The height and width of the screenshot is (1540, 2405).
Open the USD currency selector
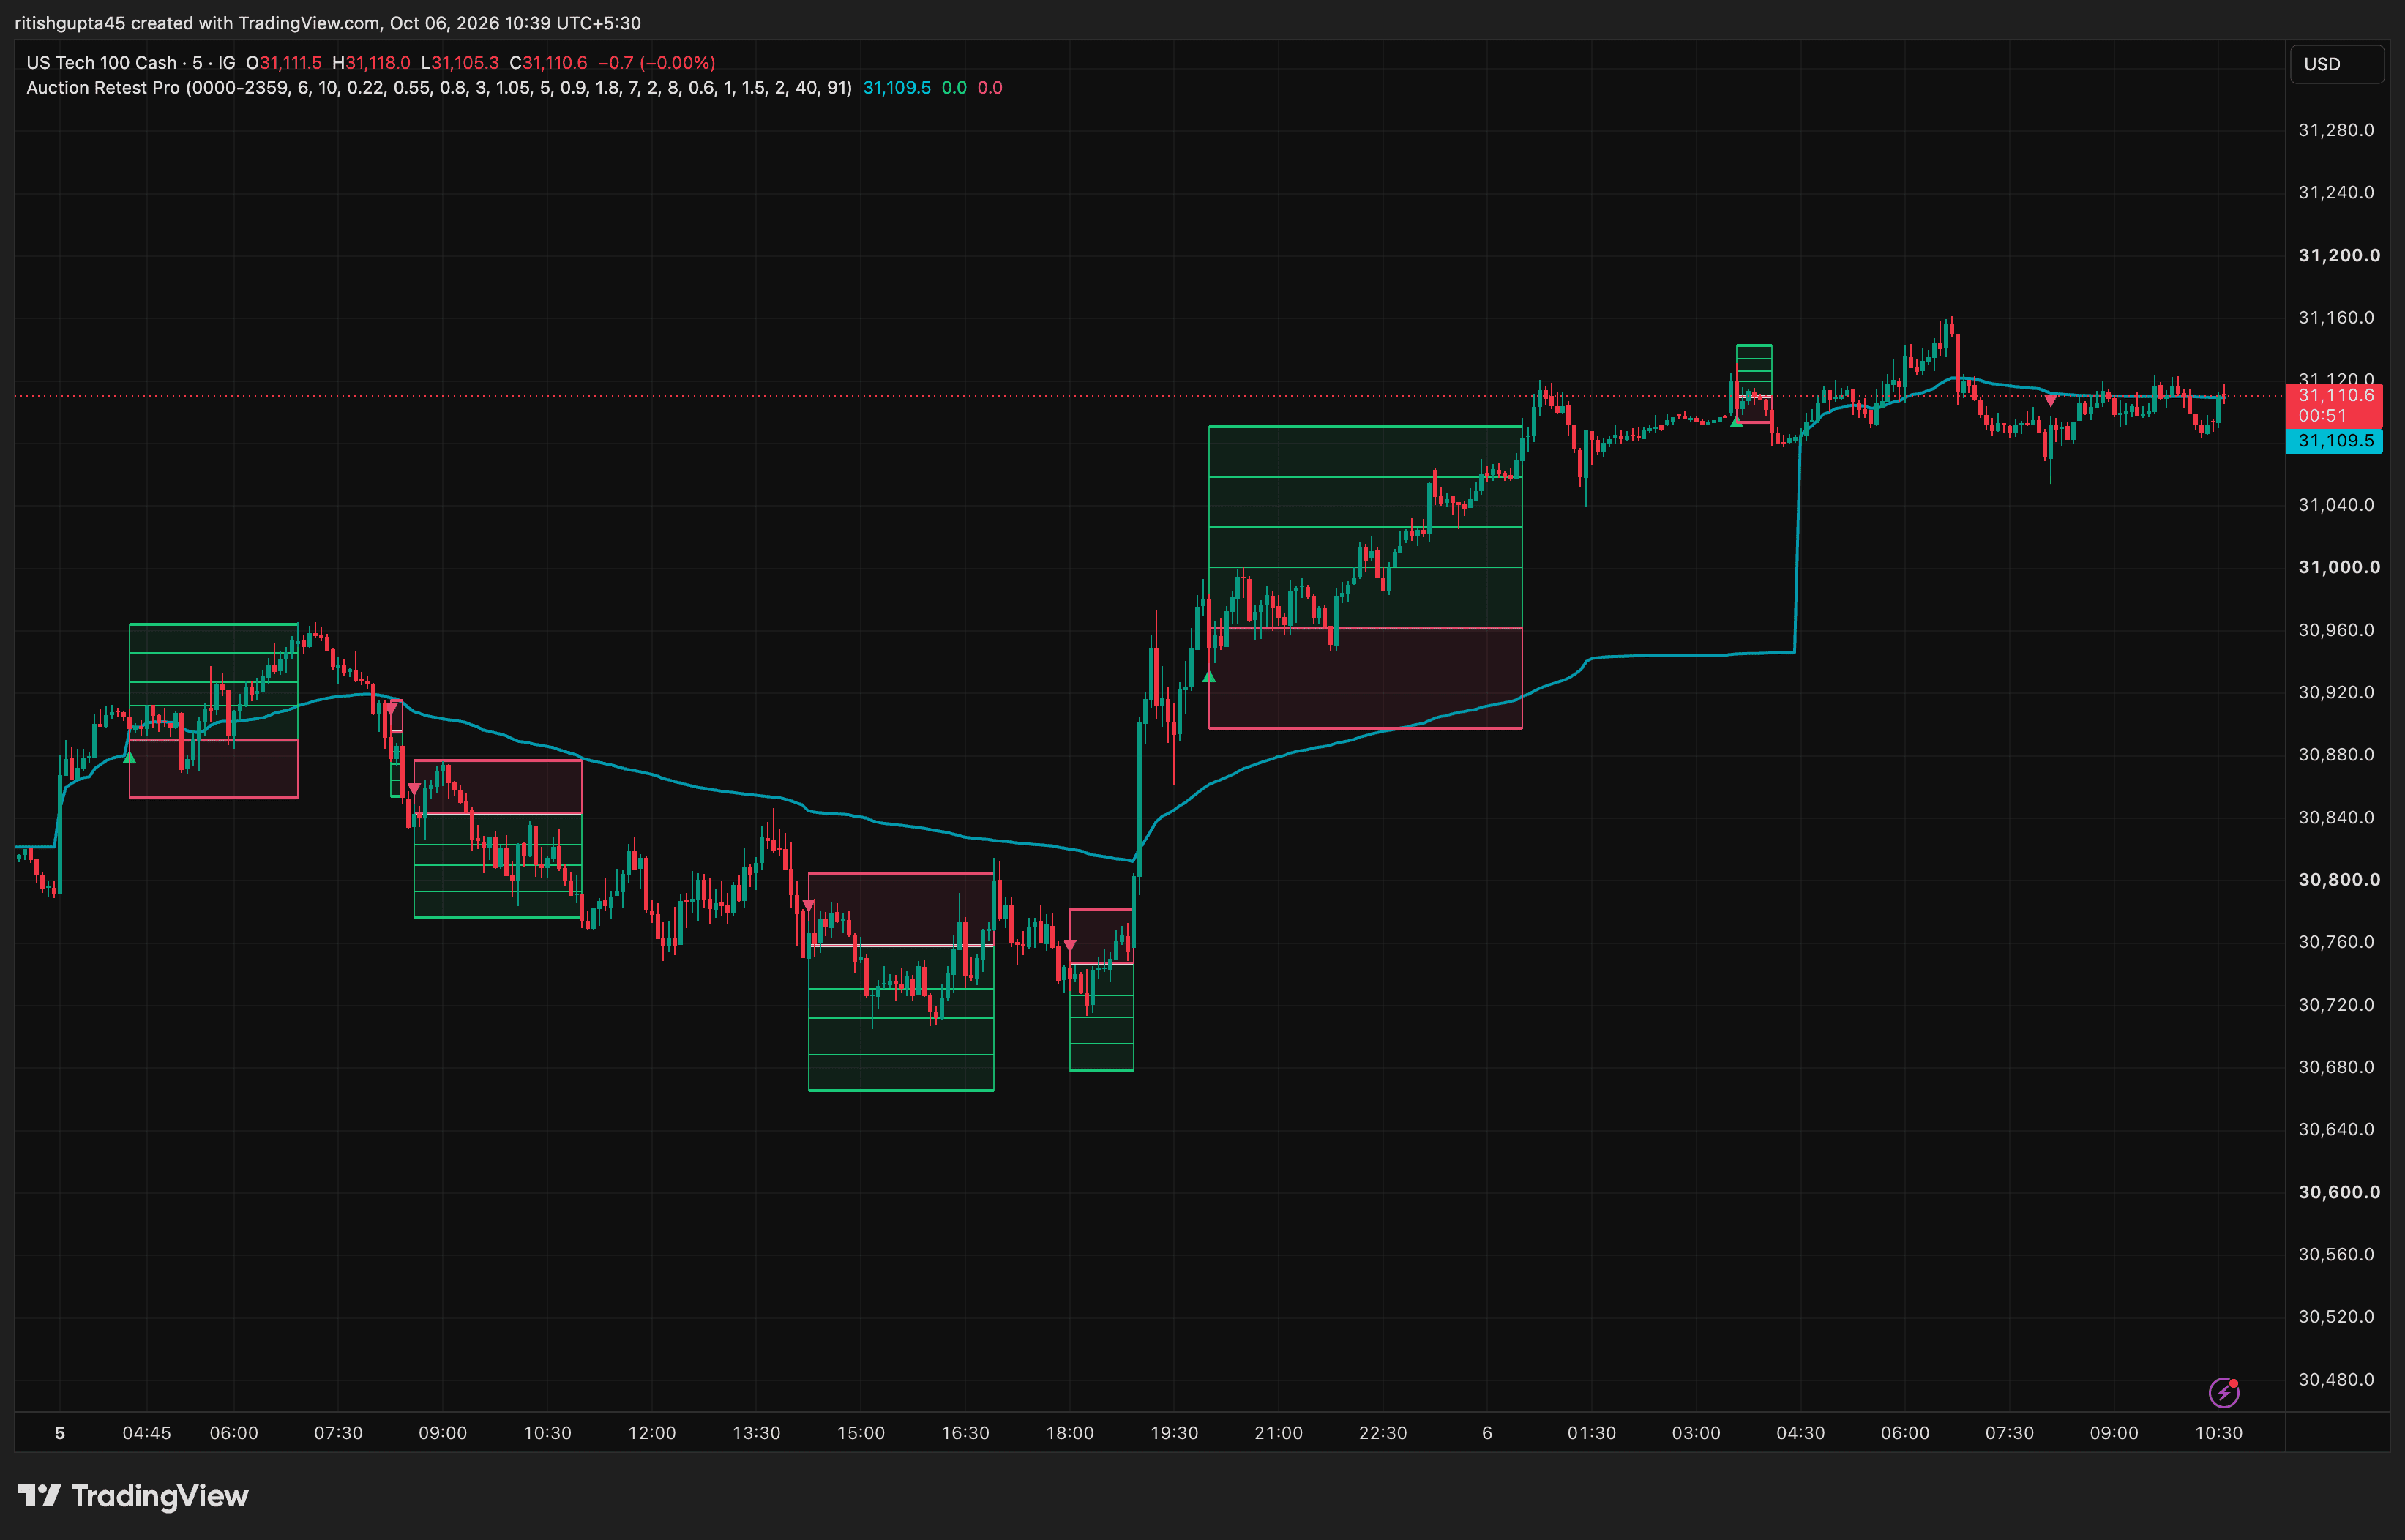[2337, 64]
